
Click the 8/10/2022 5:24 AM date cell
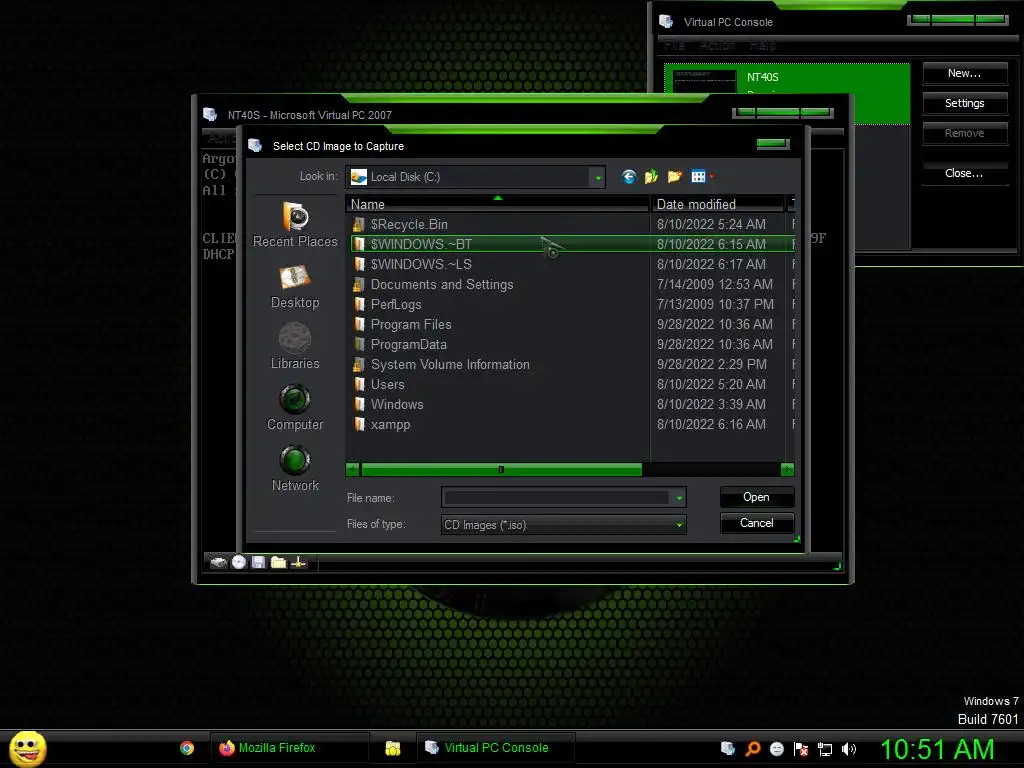pyautogui.click(x=711, y=225)
